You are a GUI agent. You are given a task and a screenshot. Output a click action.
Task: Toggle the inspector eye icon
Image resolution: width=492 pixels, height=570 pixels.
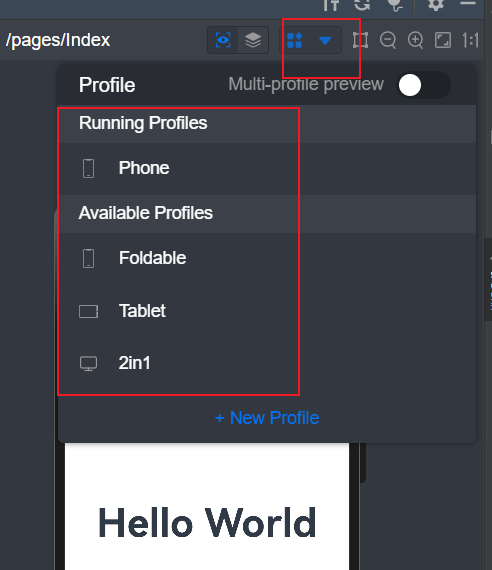coord(223,40)
